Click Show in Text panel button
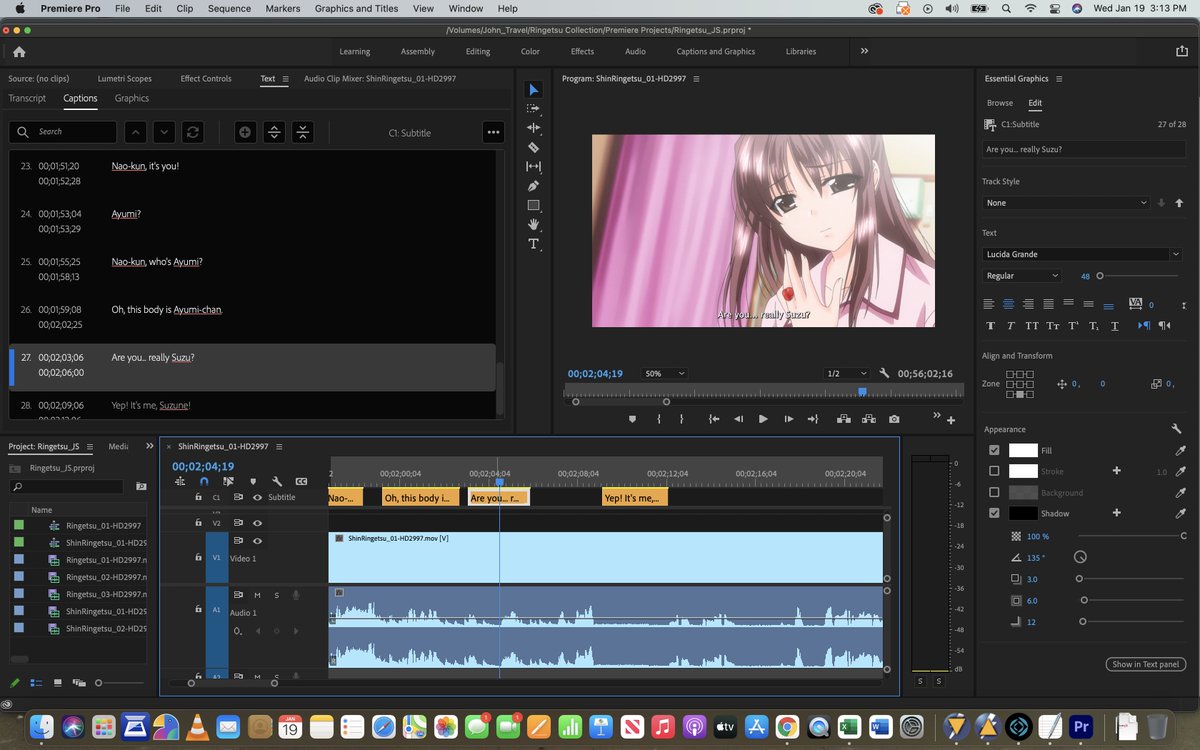Image resolution: width=1200 pixels, height=750 pixels. coord(1146,664)
